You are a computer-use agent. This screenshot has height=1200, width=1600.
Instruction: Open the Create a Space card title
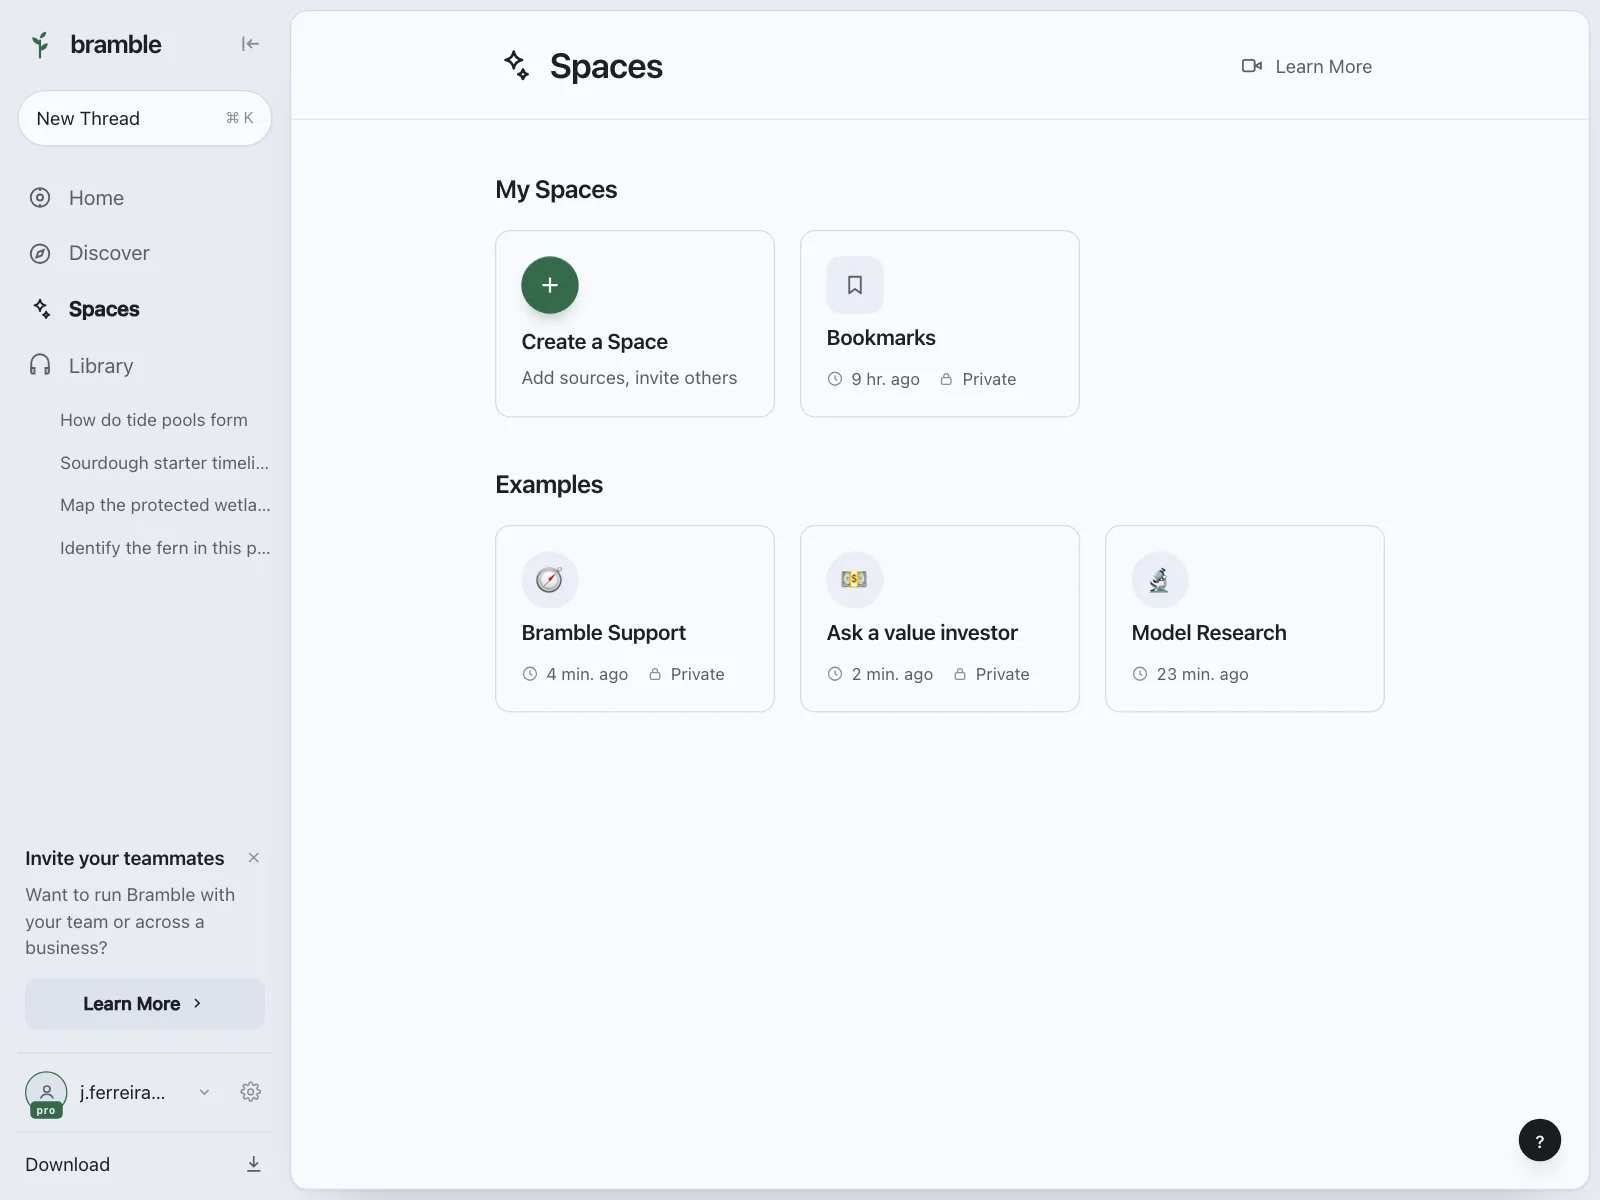[x=594, y=342]
